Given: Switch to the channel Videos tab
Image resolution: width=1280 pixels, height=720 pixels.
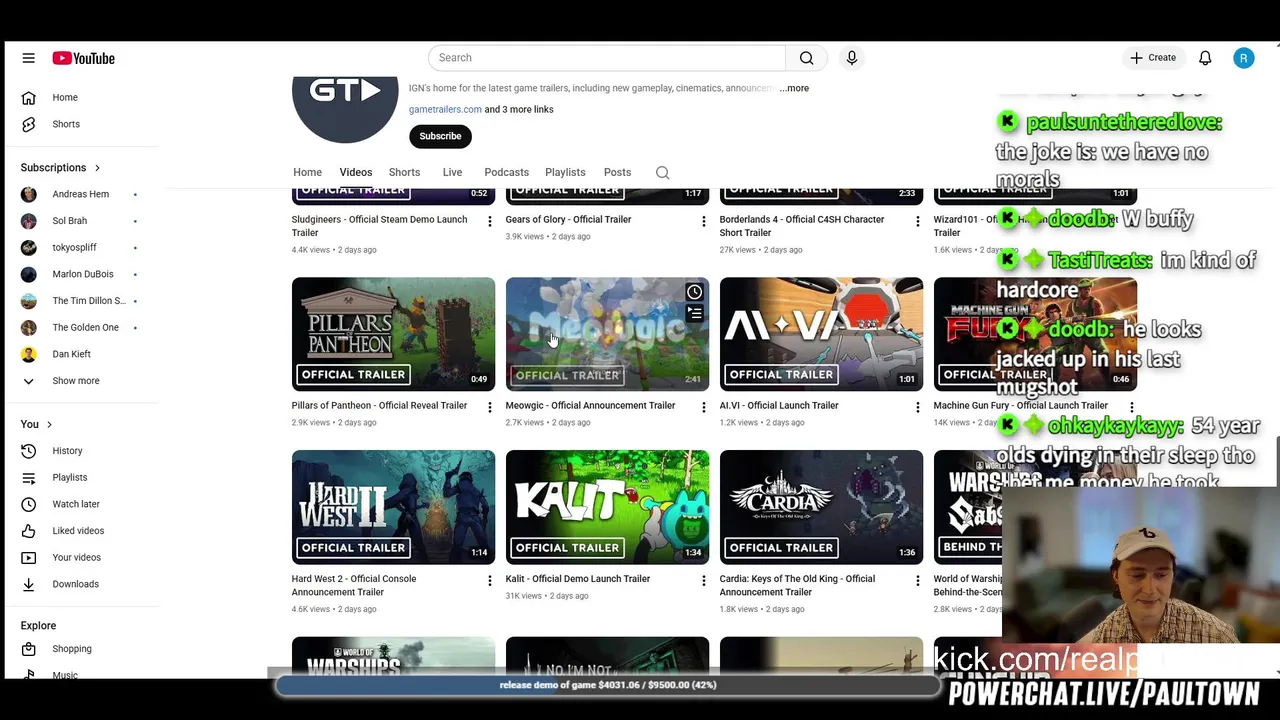Looking at the screenshot, I should (x=355, y=172).
